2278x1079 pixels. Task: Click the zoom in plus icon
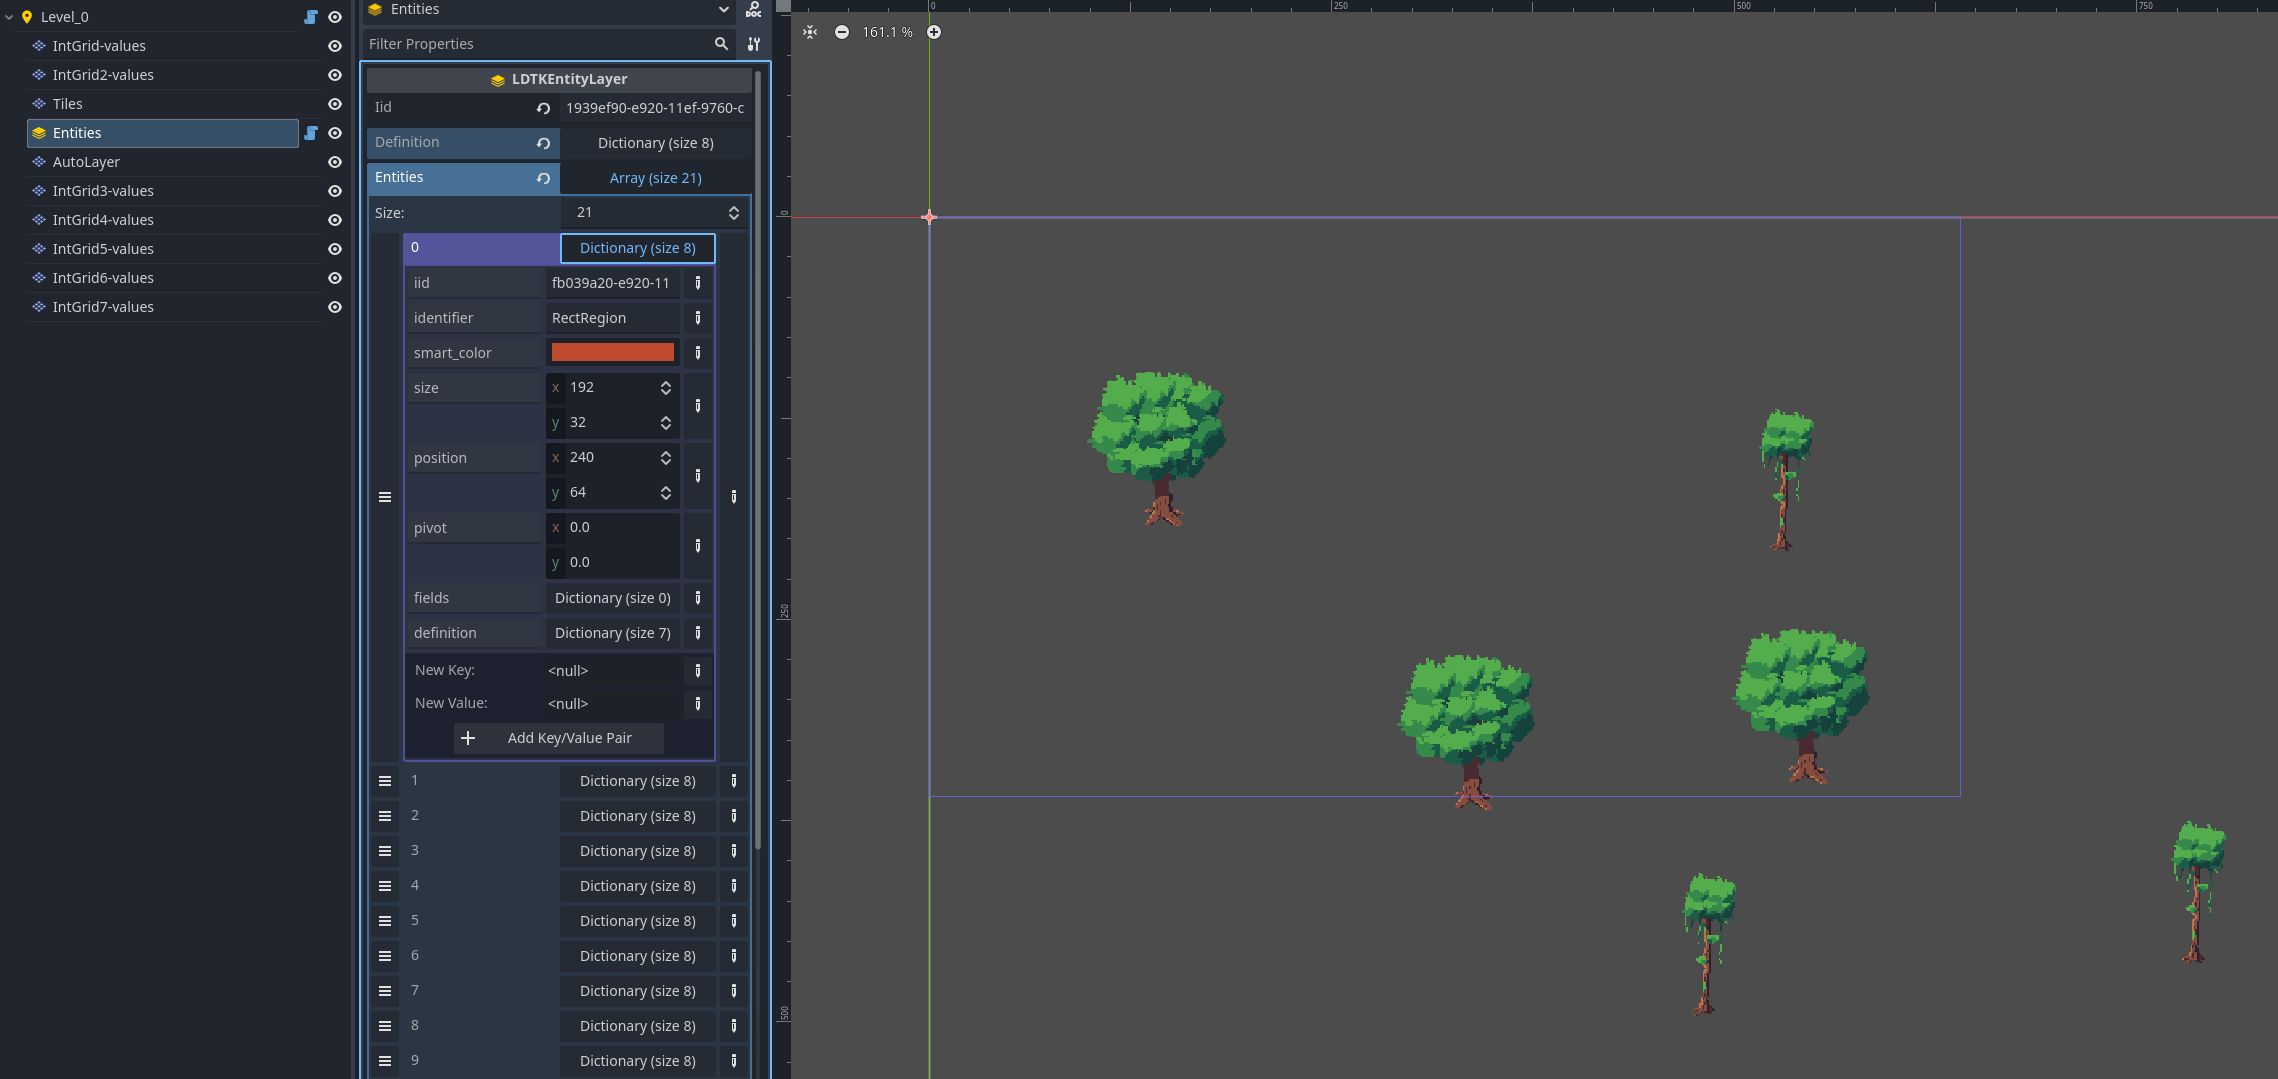[934, 32]
